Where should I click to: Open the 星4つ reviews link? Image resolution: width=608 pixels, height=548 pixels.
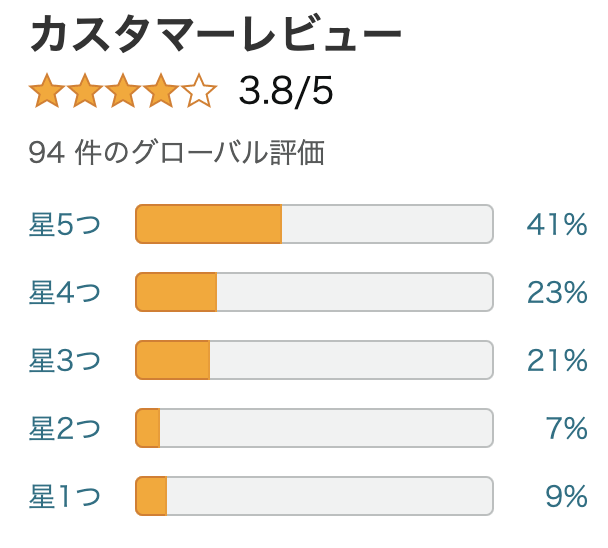(x=65, y=292)
